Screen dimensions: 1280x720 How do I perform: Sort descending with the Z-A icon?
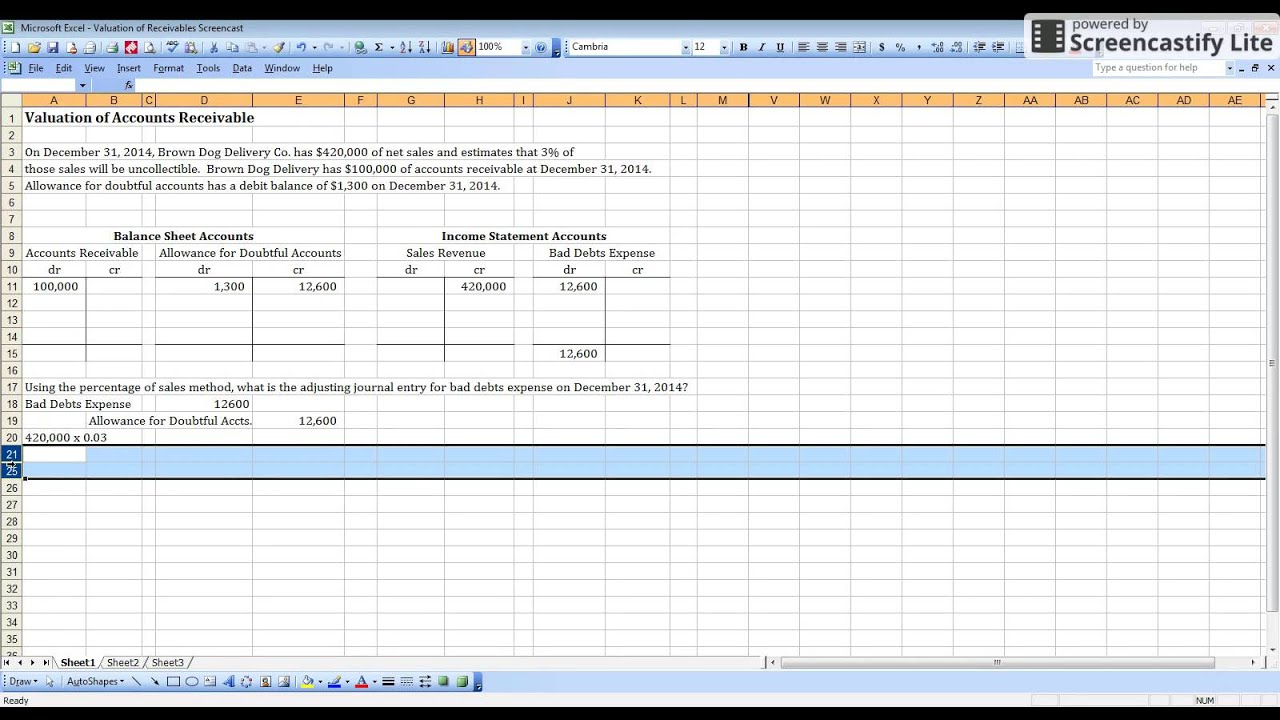pos(425,47)
